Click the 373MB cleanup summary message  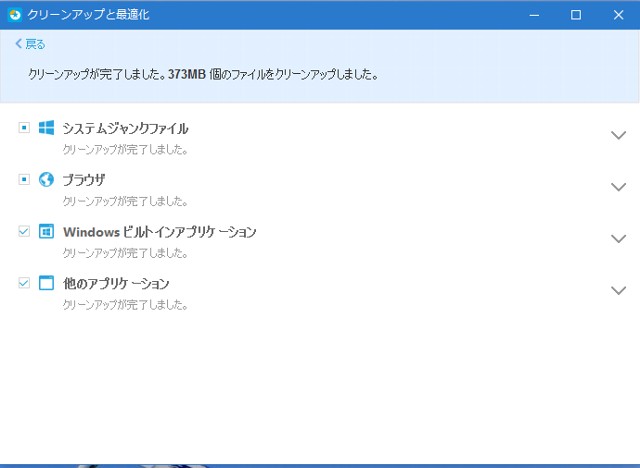coord(203,75)
